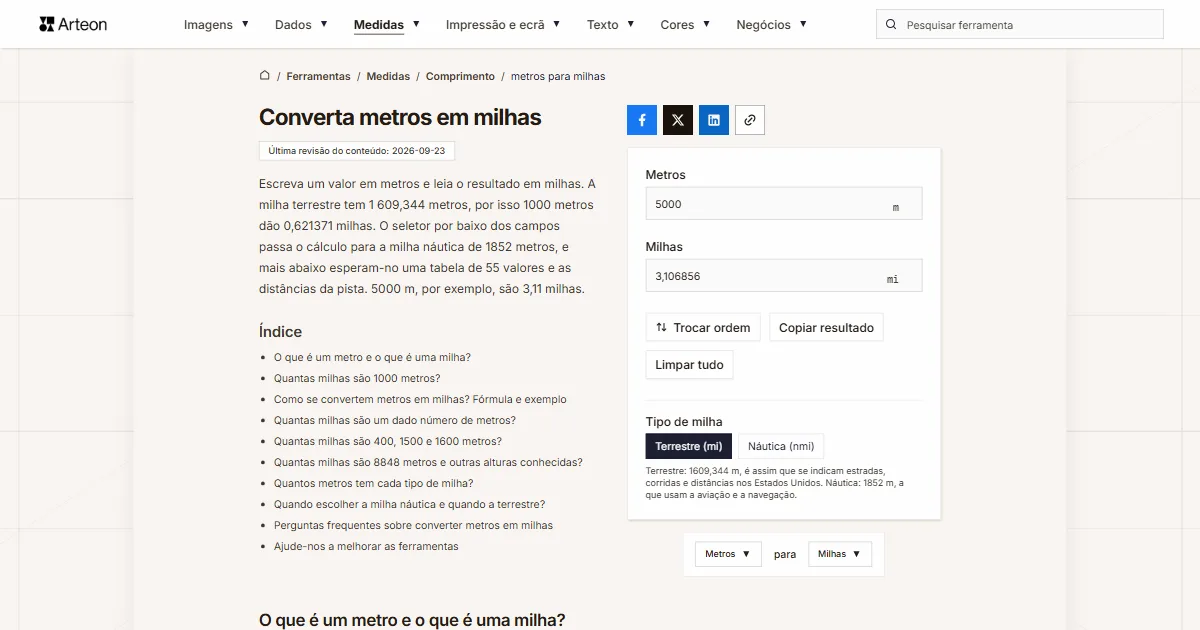Focus the Metros input field
This screenshot has height=630, width=1200.
[784, 204]
